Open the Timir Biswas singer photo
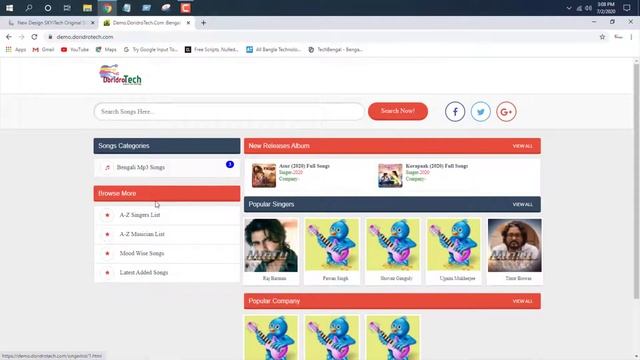640x360 pixels. point(515,245)
